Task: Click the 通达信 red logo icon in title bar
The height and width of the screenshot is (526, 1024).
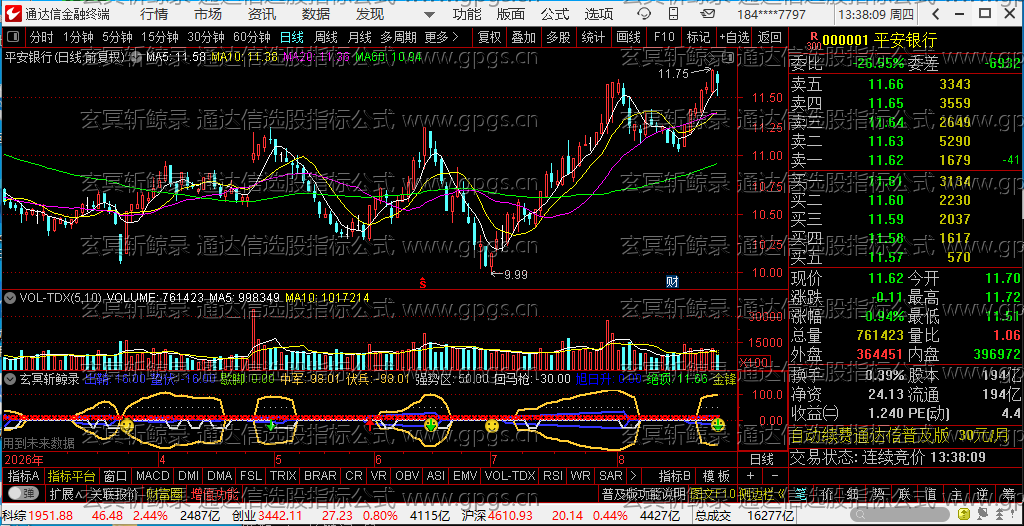Action: click(12, 14)
